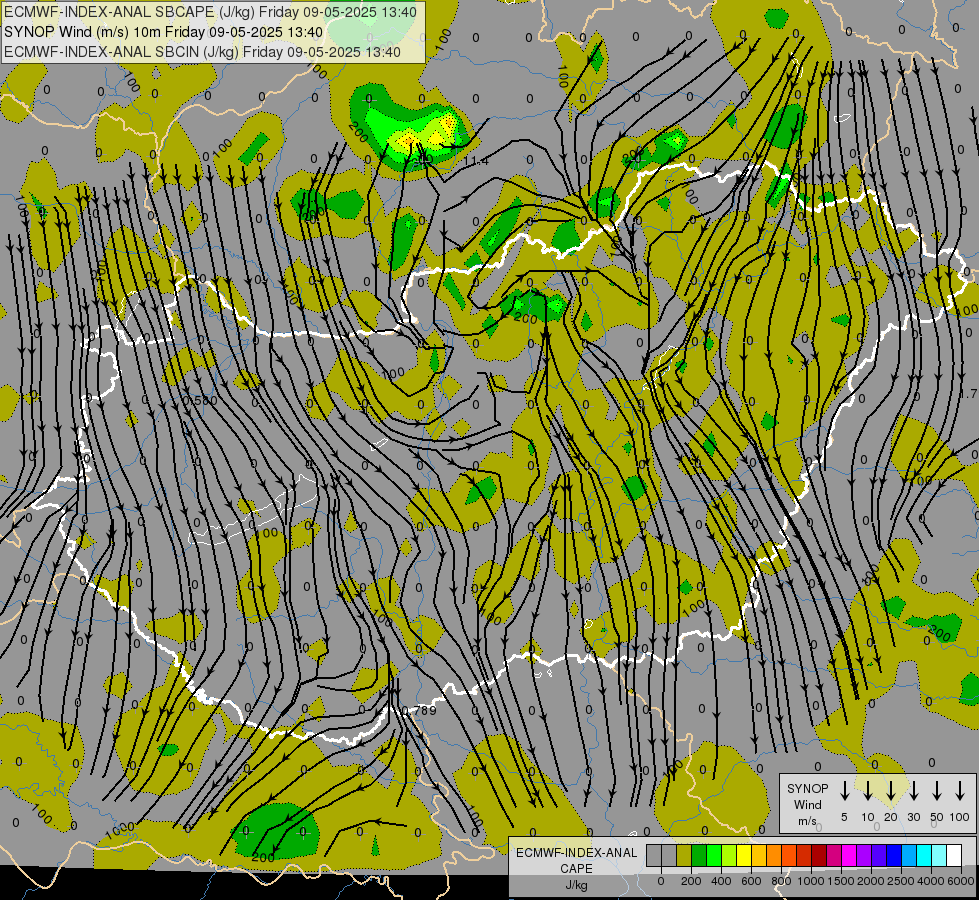This screenshot has height=900, width=979.
Task: Select the olive swatch in CAPE legend
Action: point(684,855)
